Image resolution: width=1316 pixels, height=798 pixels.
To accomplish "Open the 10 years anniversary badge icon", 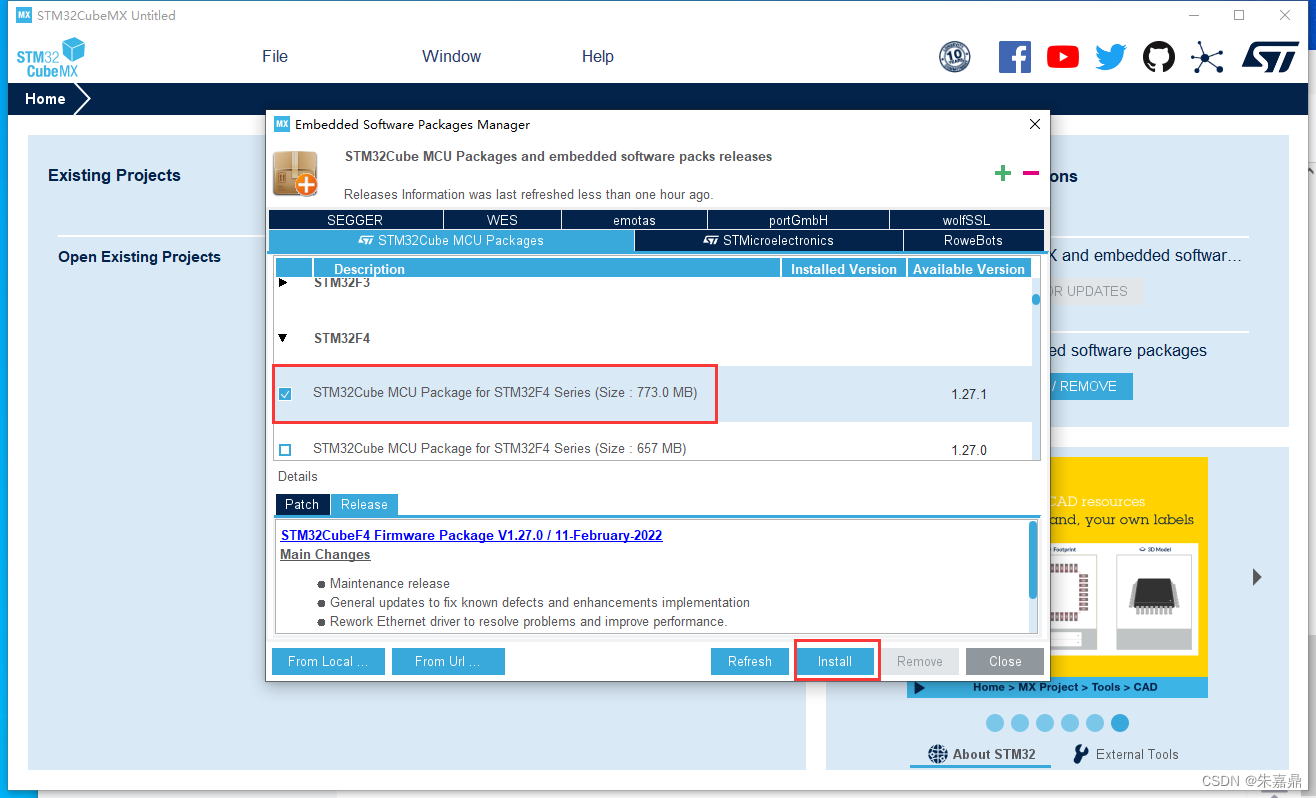I will [955, 57].
